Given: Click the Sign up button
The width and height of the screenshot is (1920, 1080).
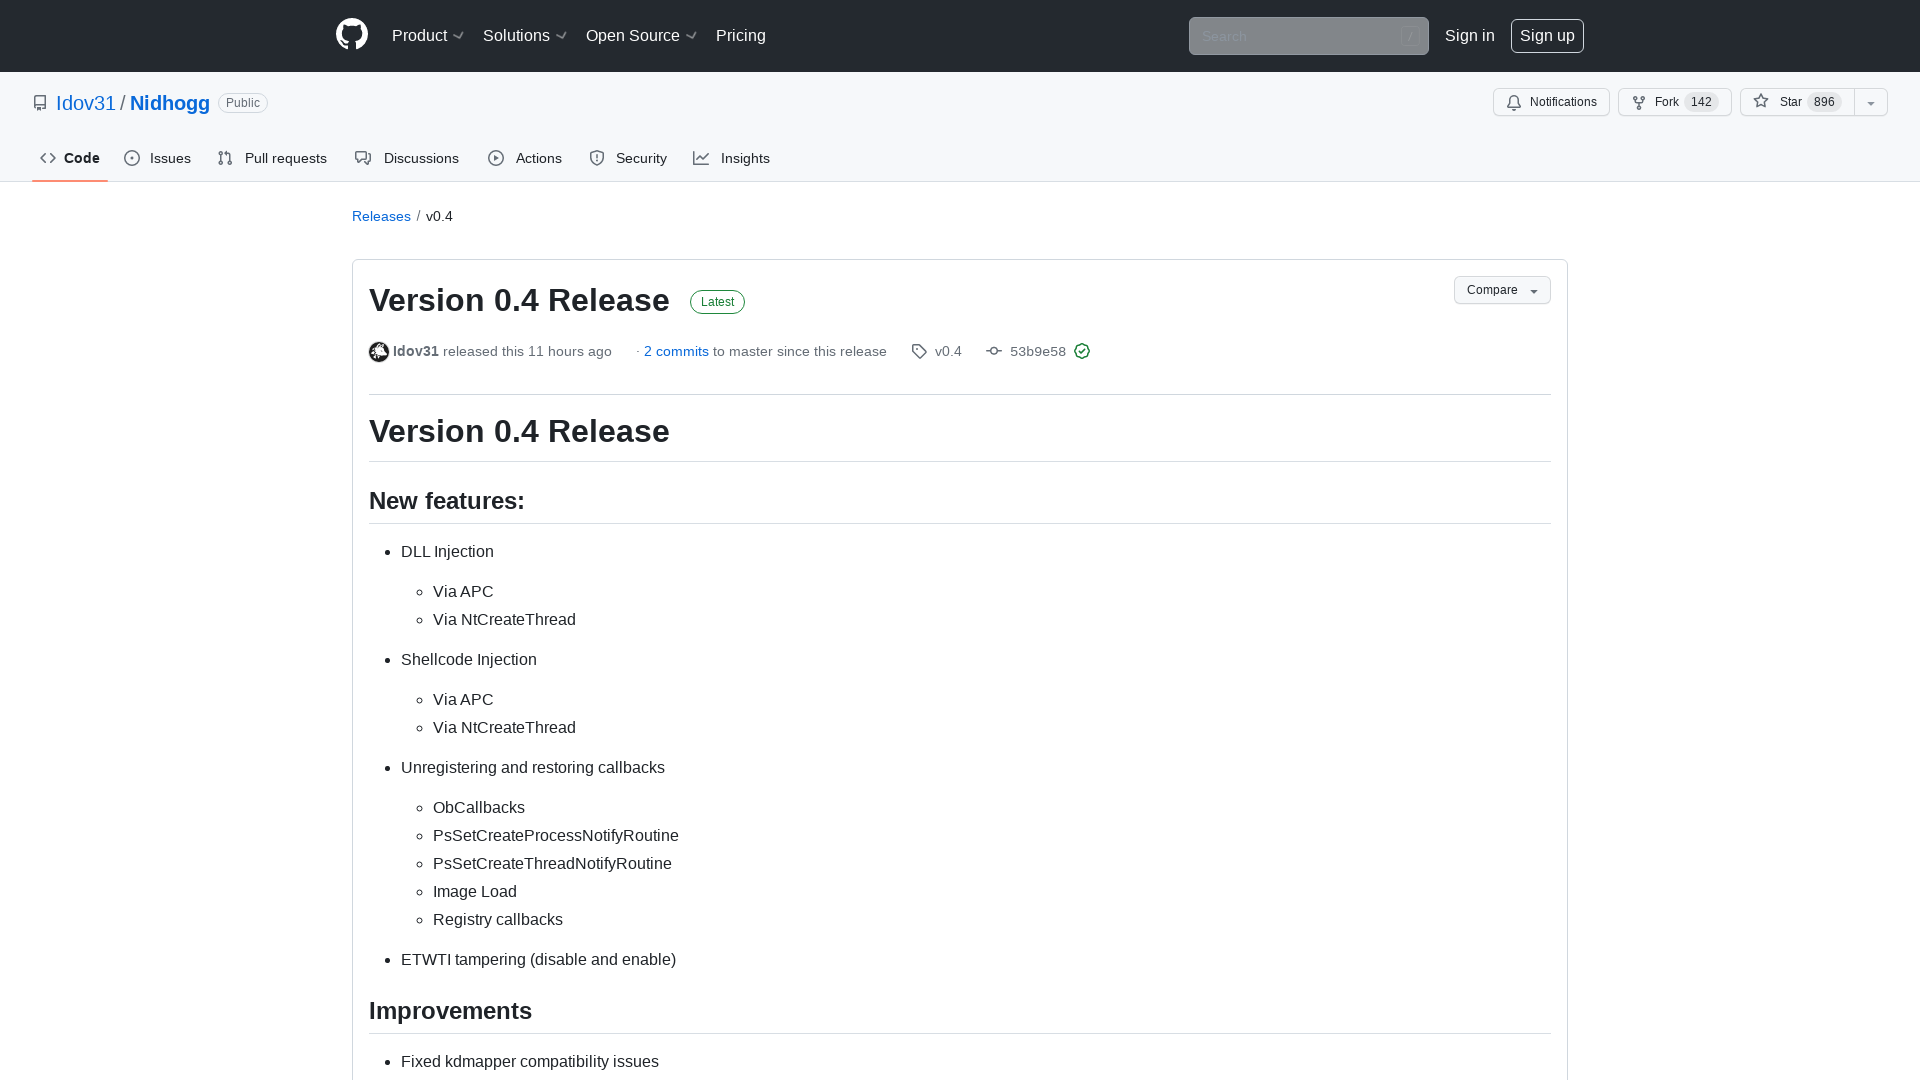Looking at the screenshot, I should pyautogui.click(x=1547, y=36).
